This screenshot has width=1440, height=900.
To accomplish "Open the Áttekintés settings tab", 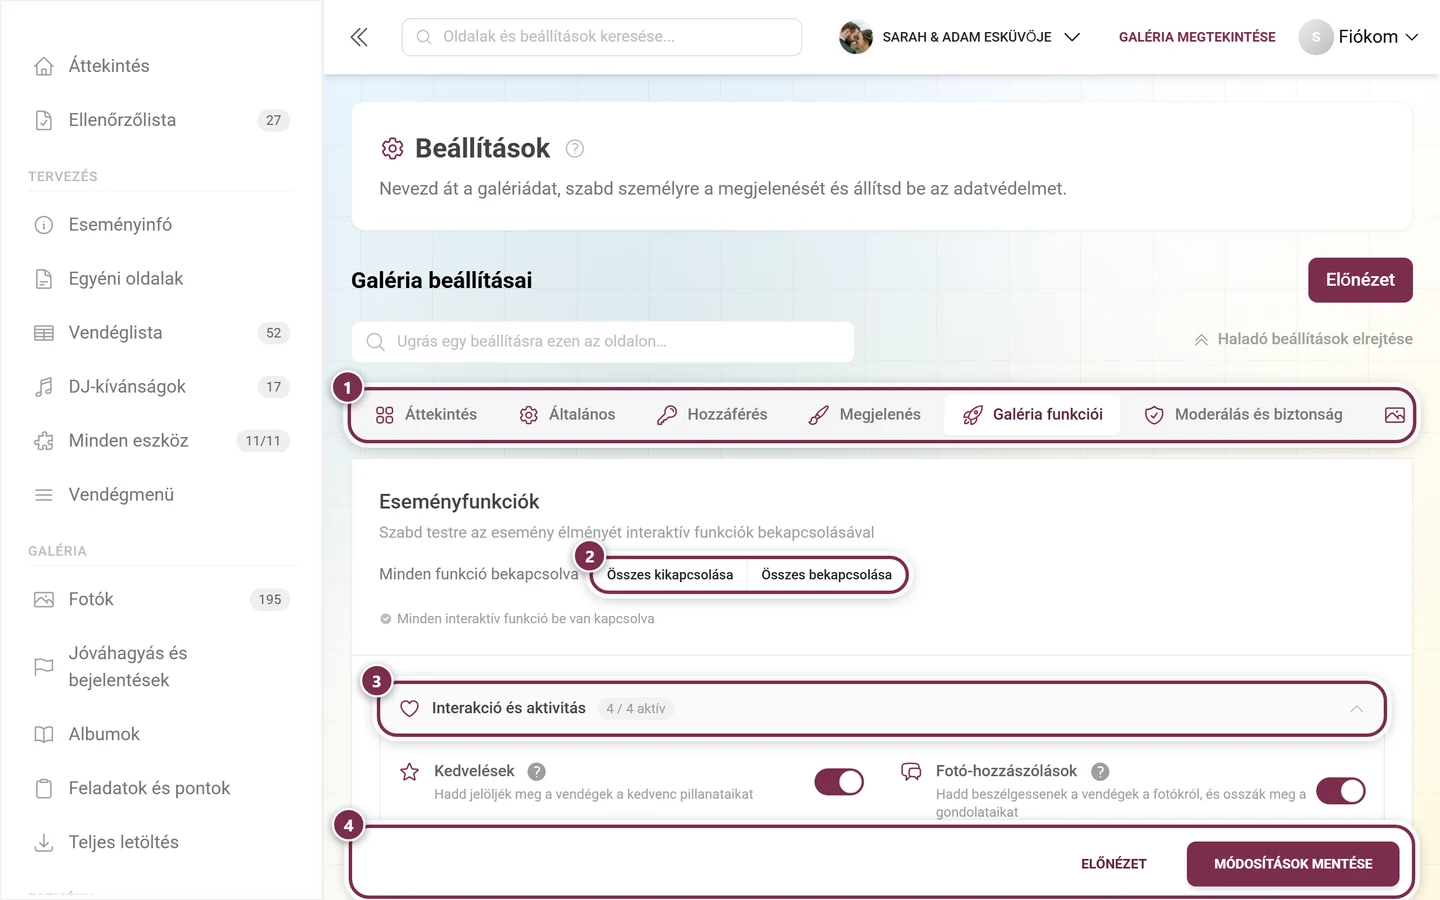I will pyautogui.click(x=426, y=415).
